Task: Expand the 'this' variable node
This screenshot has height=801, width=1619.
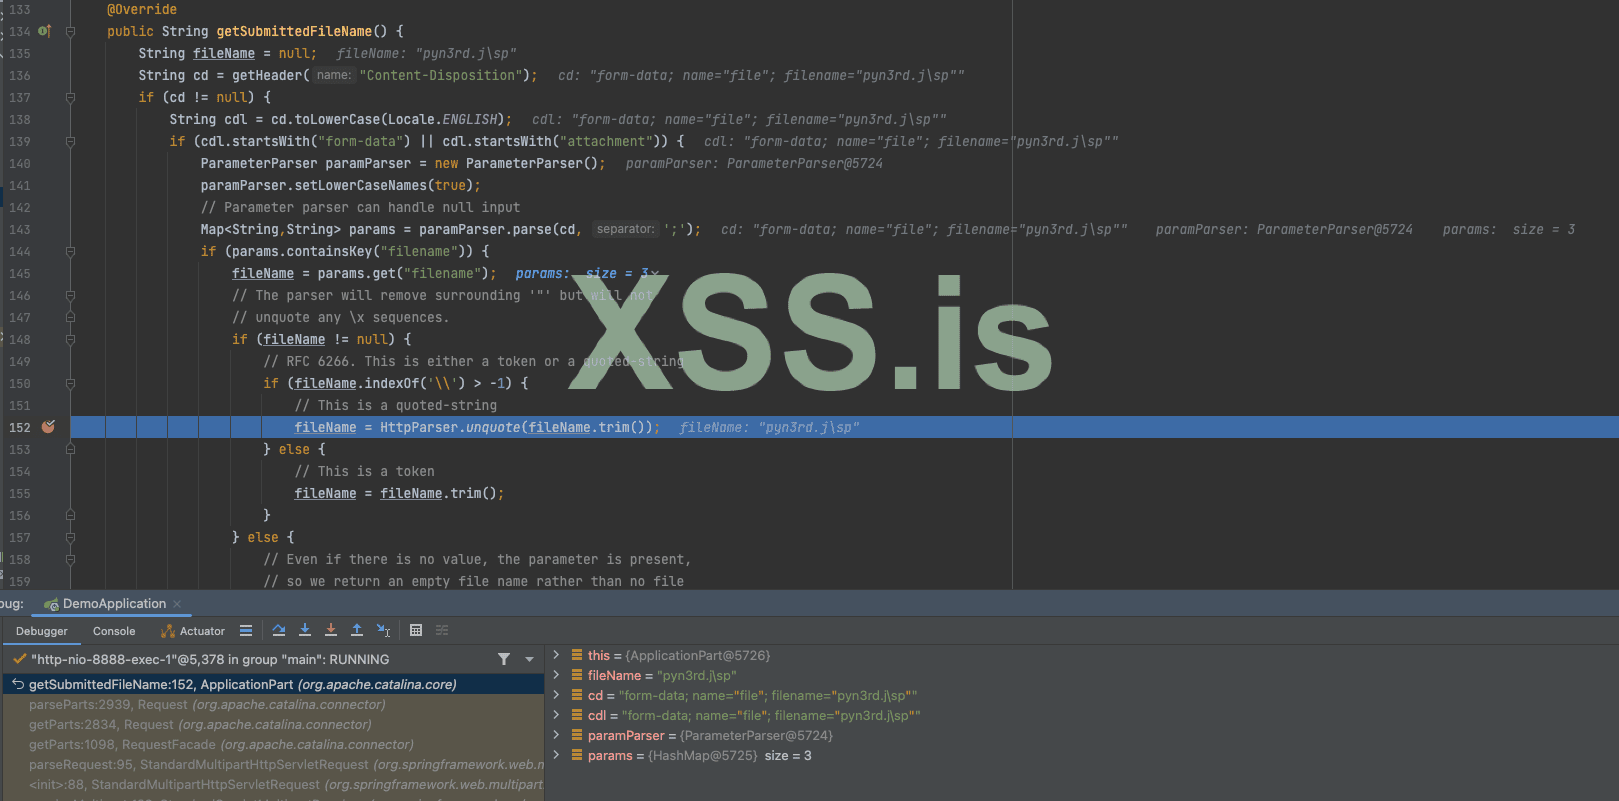Action: [x=557, y=655]
